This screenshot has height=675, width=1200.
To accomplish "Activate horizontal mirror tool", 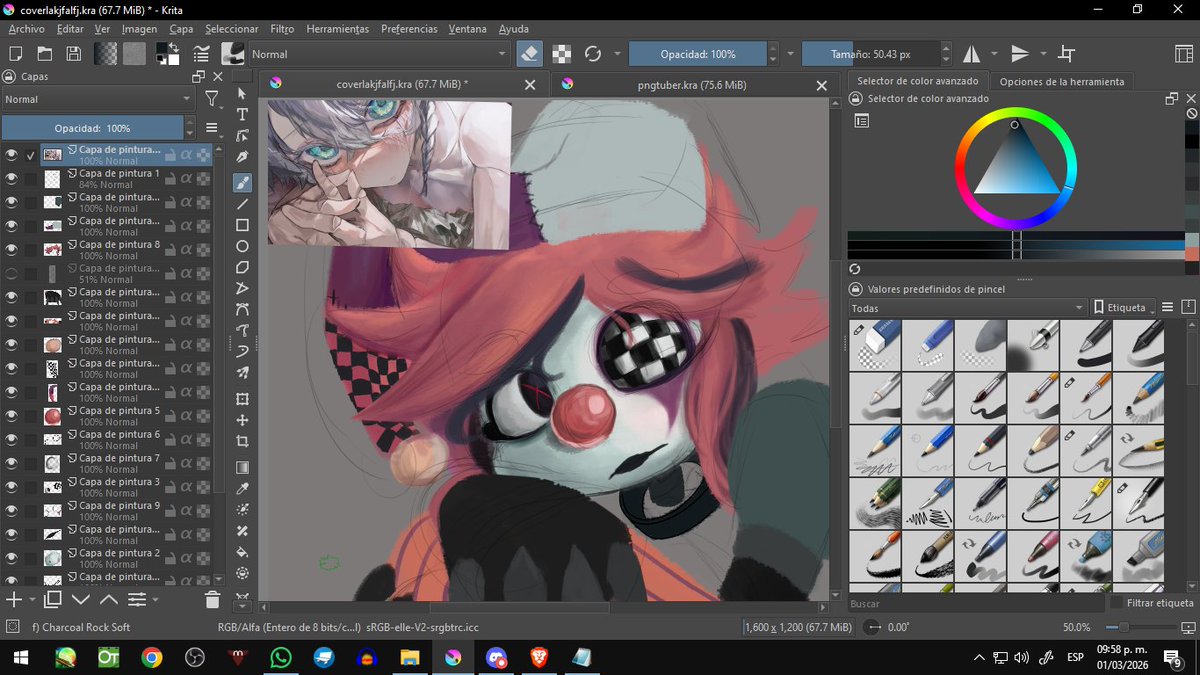I will [972, 54].
